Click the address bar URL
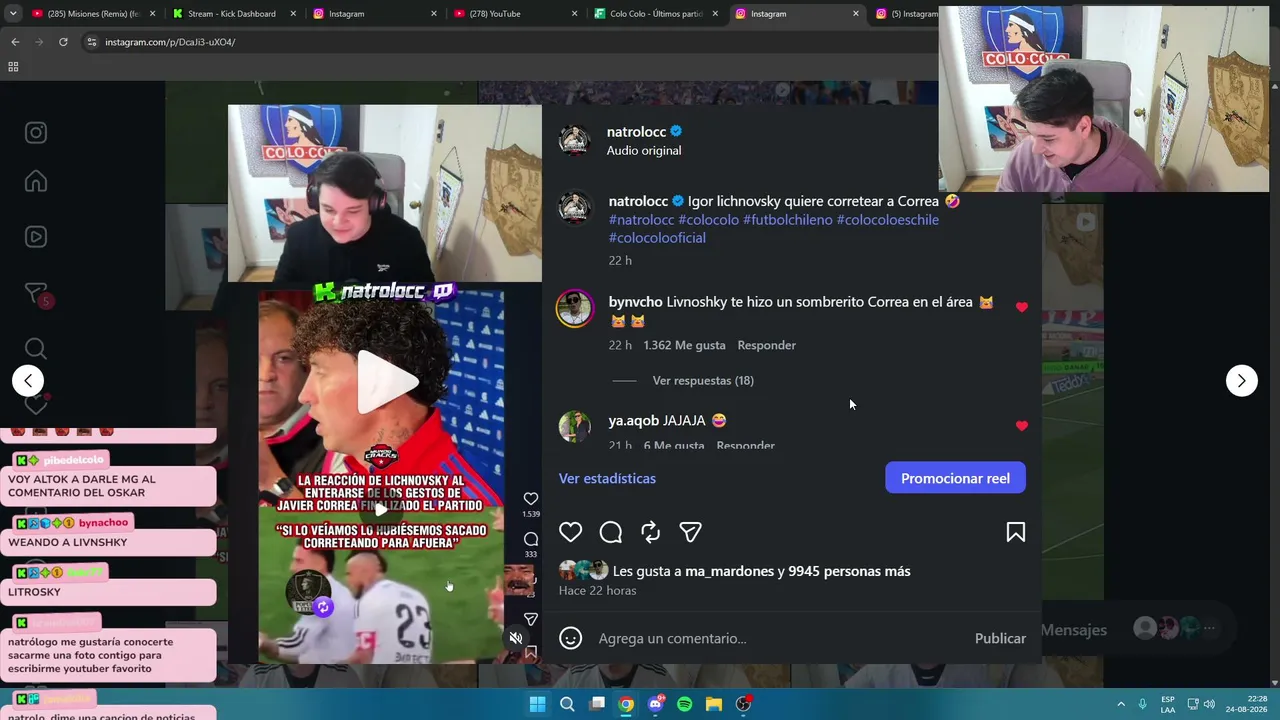 [170, 42]
